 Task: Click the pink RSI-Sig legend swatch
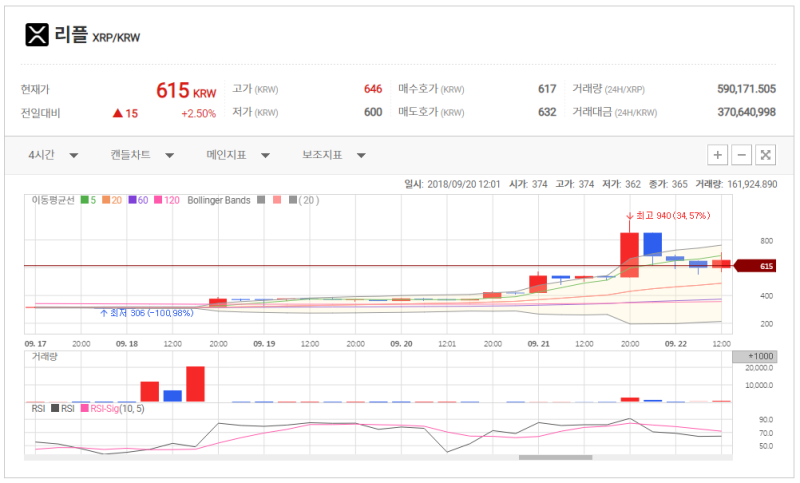(x=85, y=408)
